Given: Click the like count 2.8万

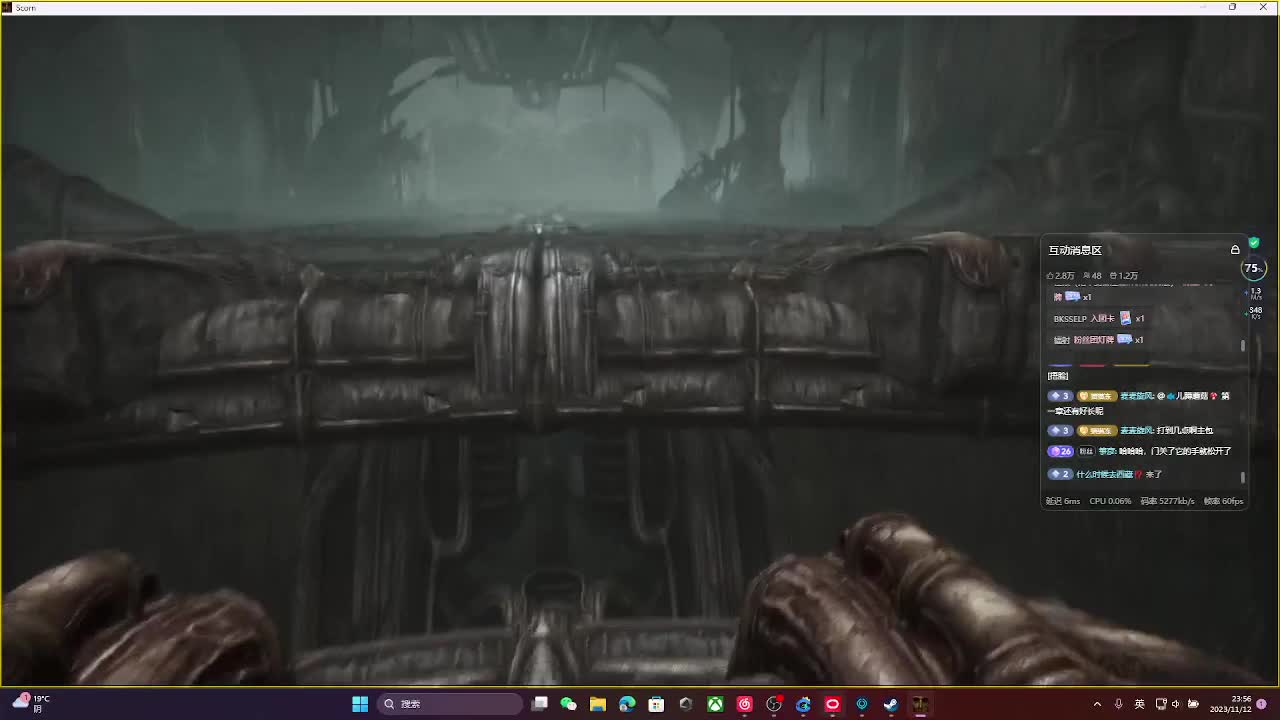Looking at the screenshot, I should click(x=1060, y=276).
